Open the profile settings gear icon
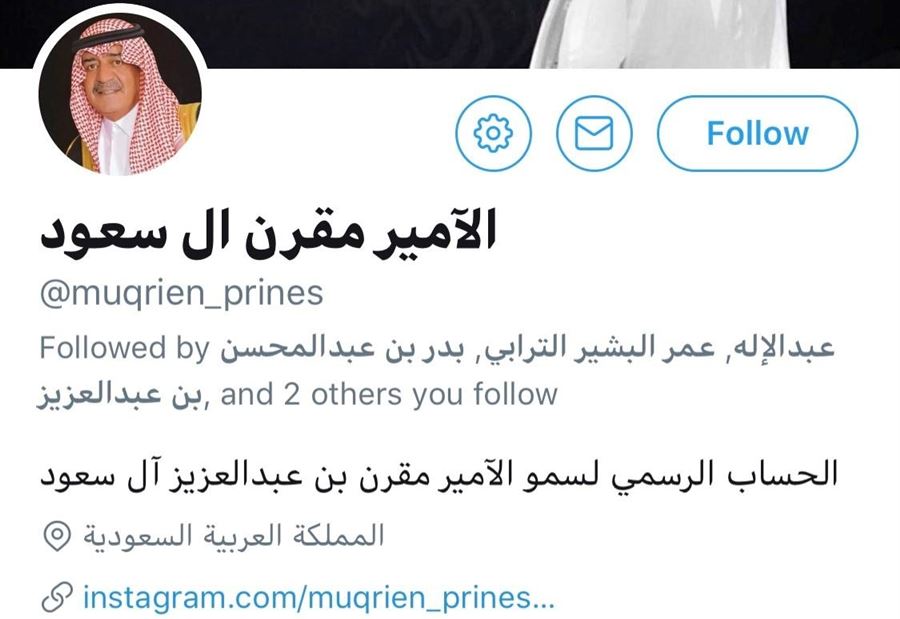The width and height of the screenshot is (900, 619). click(494, 133)
